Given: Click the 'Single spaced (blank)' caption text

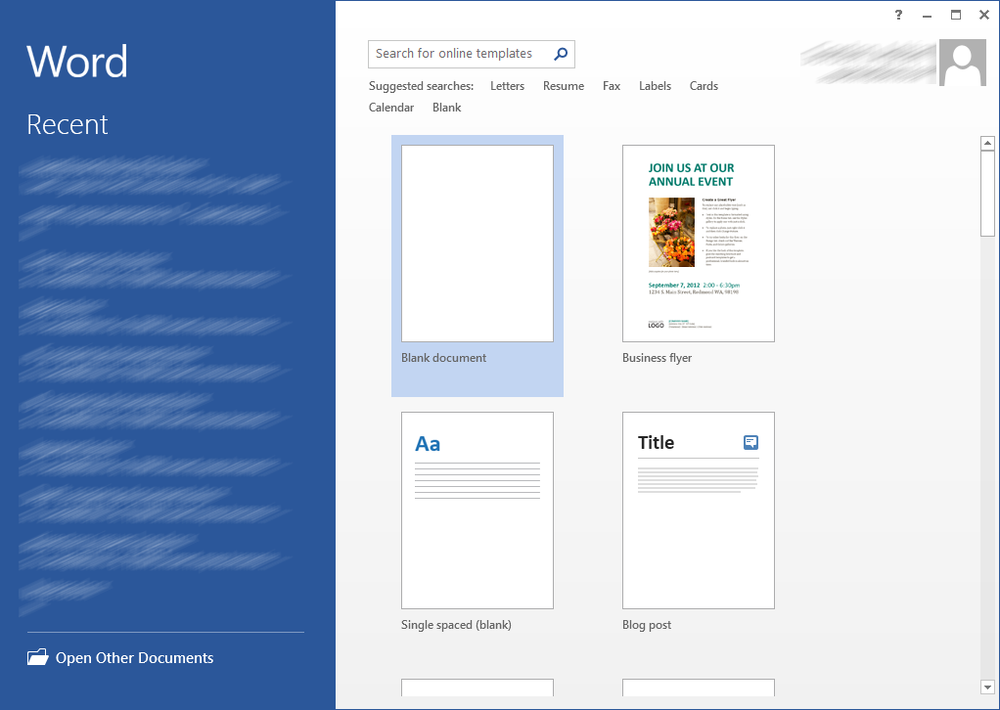Looking at the screenshot, I should coord(456,625).
